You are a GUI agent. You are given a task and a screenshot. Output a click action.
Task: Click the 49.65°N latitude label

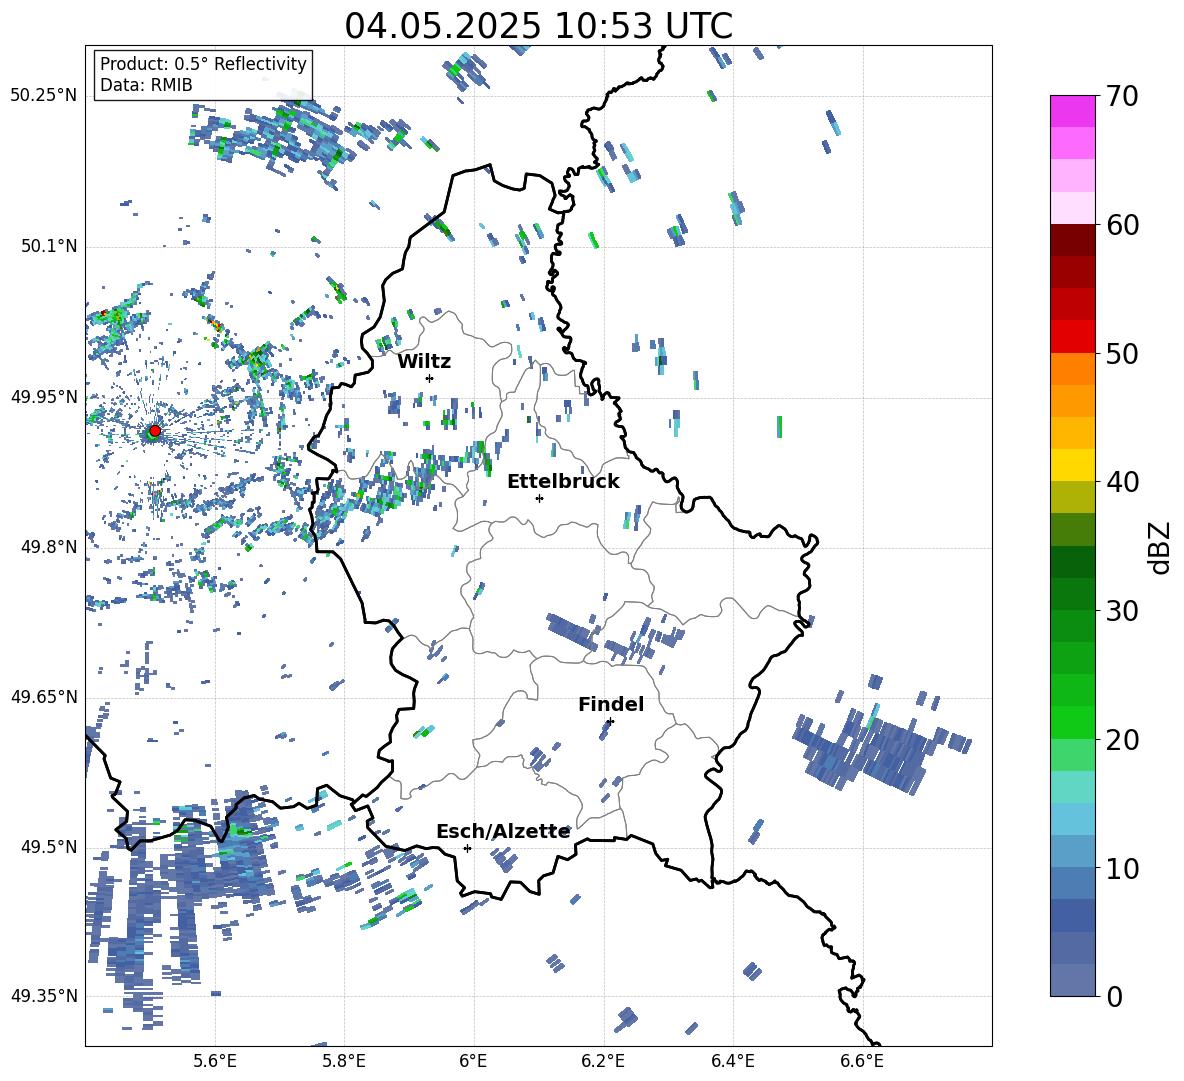coord(44,696)
